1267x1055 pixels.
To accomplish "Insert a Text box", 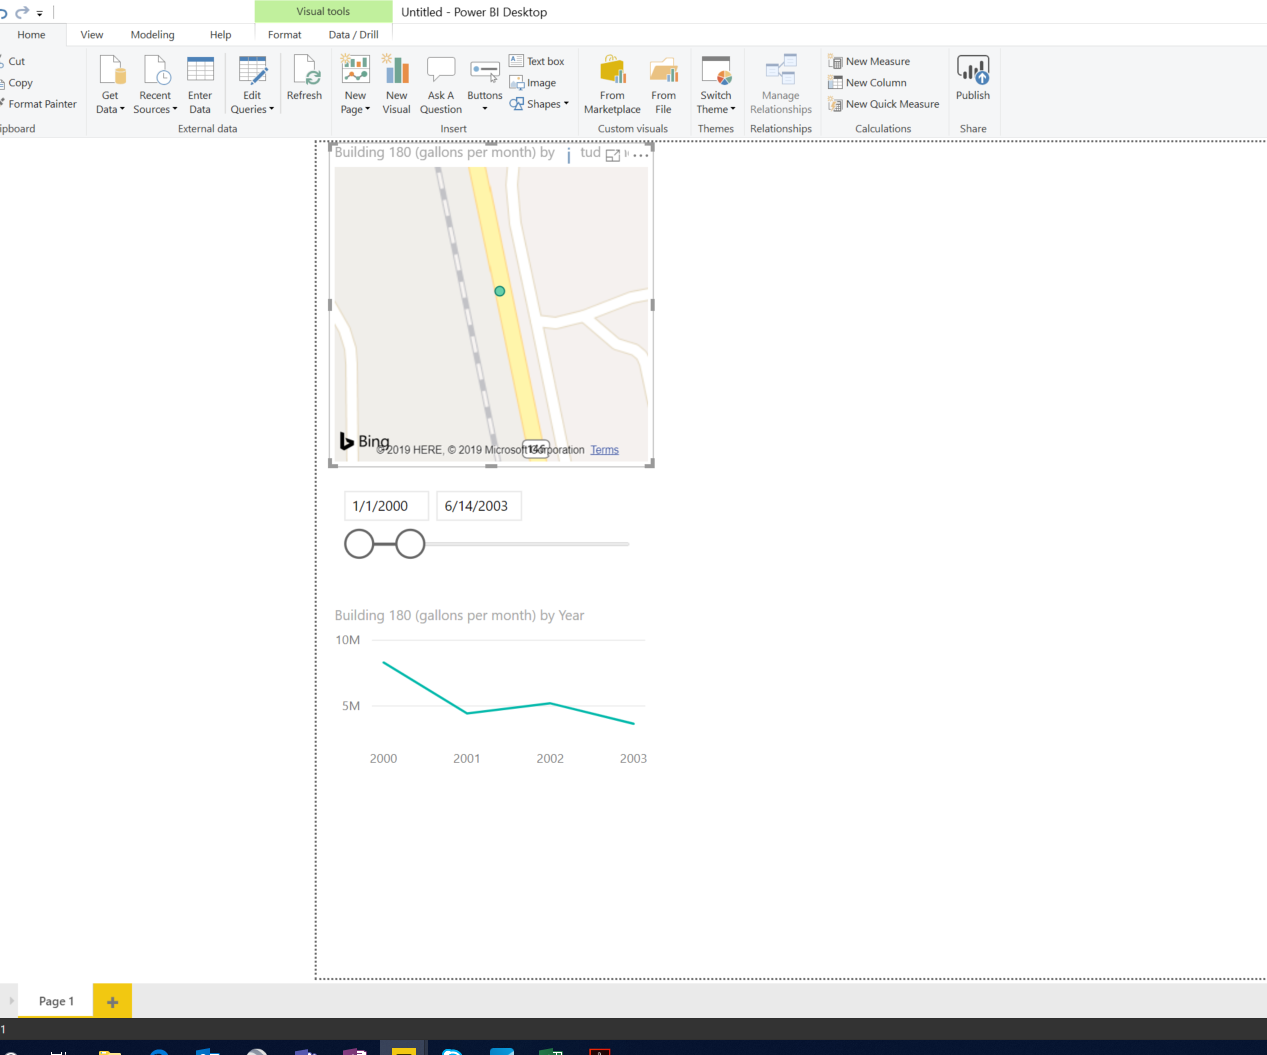I will point(537,61).
